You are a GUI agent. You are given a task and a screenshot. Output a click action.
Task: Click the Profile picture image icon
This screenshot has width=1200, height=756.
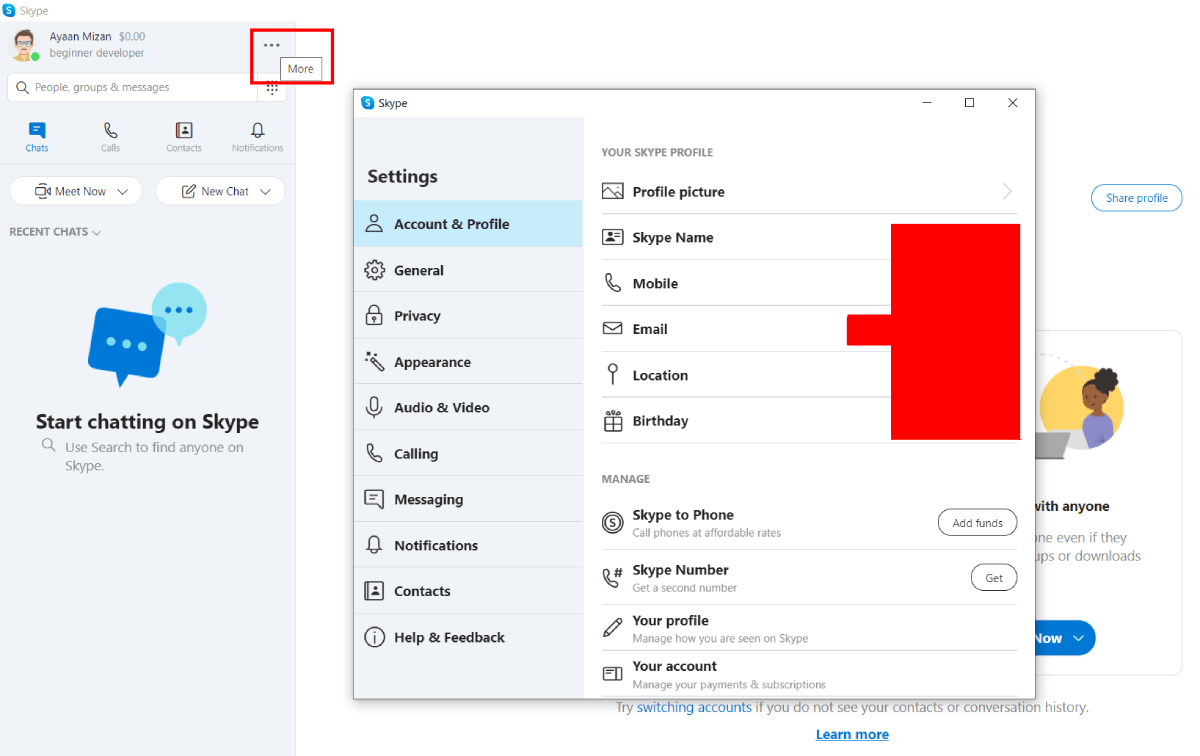pyautogui.click(x=613, y=191)
